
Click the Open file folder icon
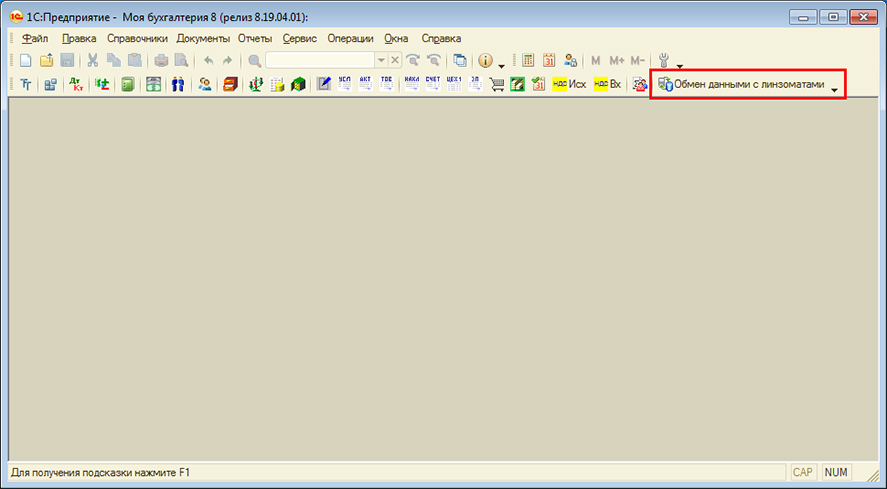coord(46,60)
